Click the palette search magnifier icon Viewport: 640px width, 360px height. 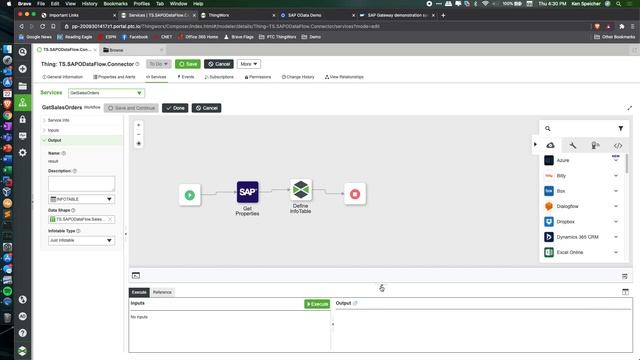548,129
